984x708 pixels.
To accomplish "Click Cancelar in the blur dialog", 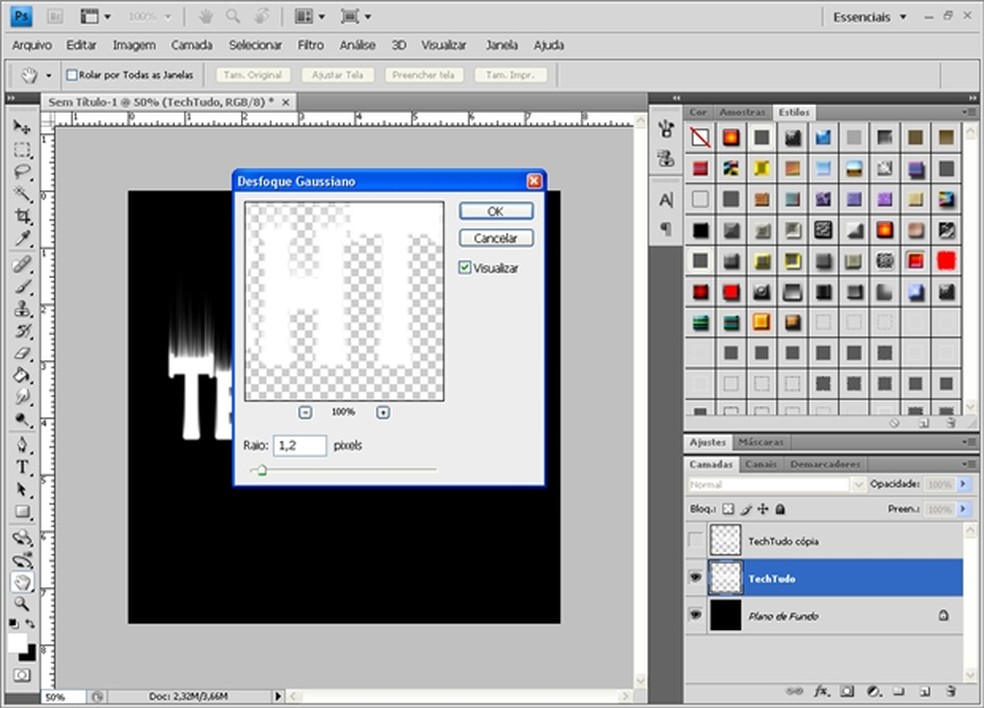I will (x=496, y=238).
